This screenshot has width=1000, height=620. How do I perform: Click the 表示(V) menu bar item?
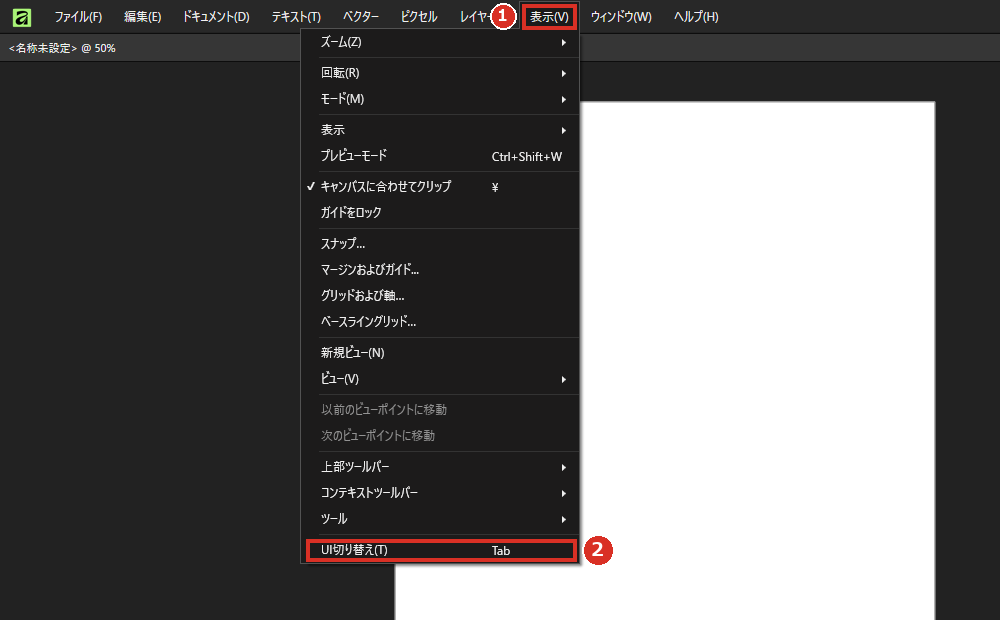(549, 17)
